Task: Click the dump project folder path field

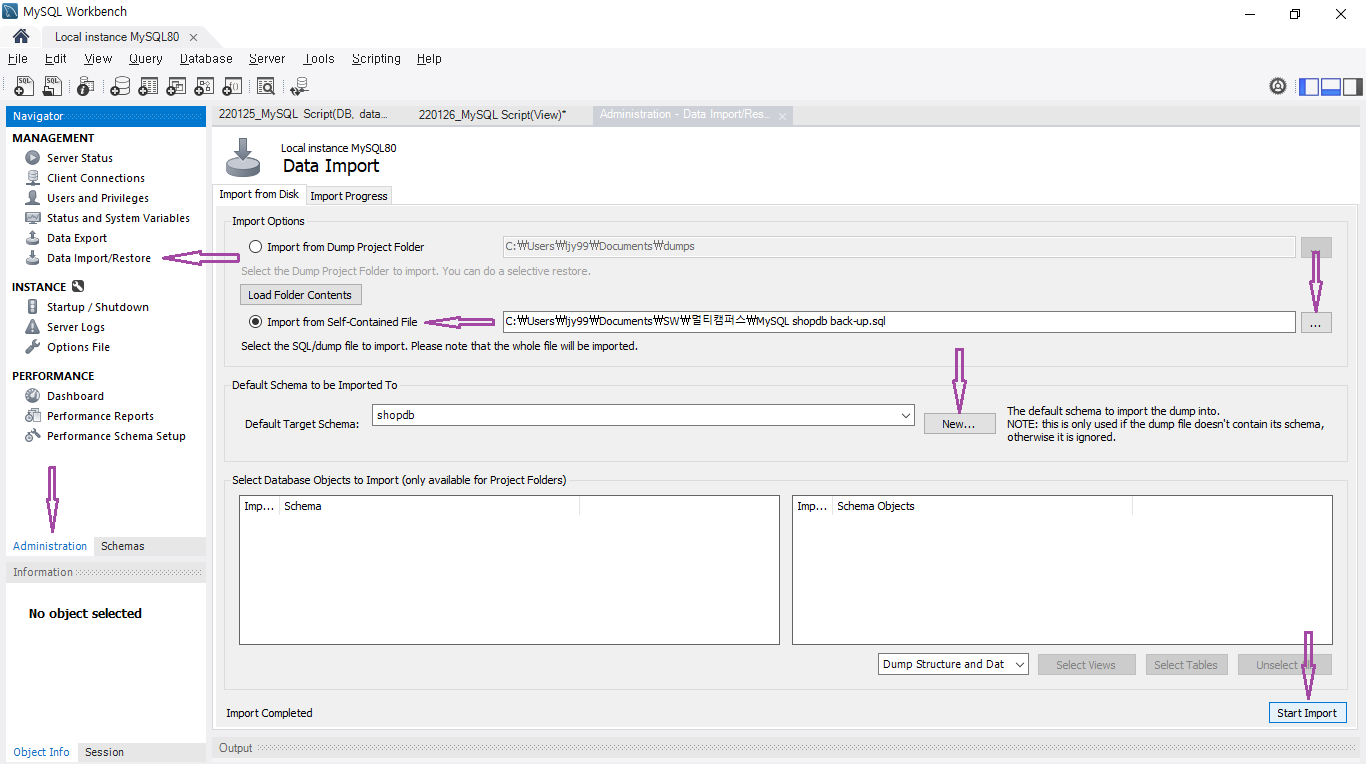Action: [899, 246]
